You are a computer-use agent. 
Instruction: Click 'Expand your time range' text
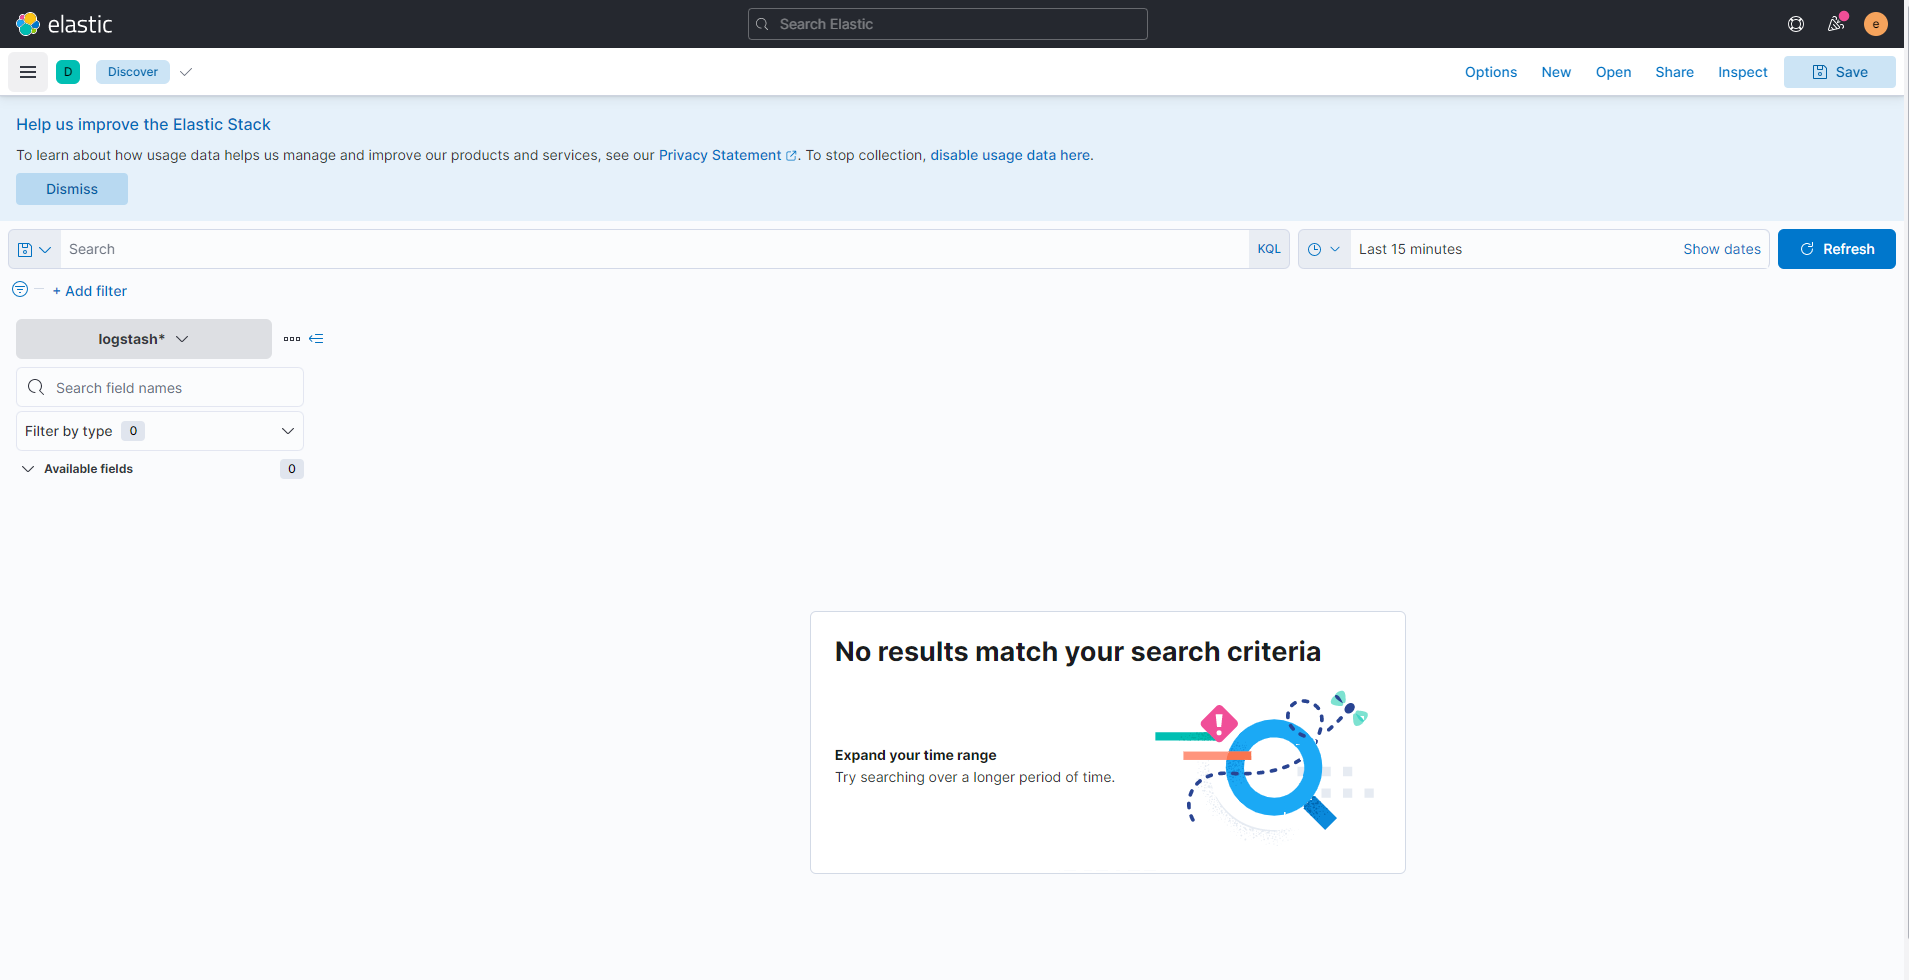[916, 755]
